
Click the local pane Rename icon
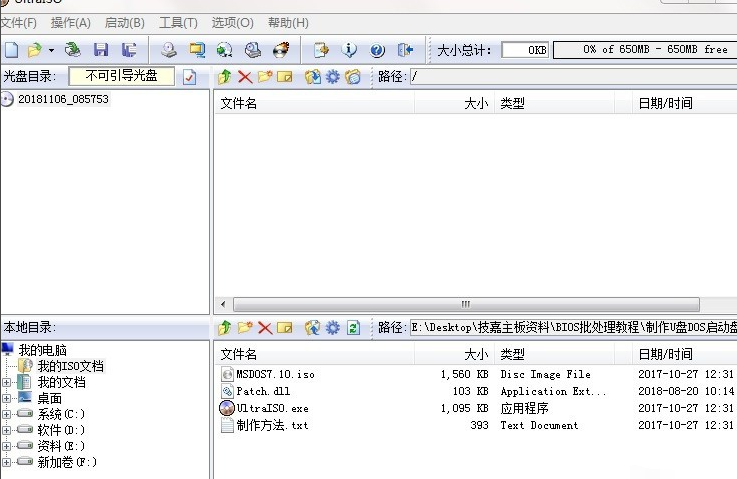click(x=285, y=328)
